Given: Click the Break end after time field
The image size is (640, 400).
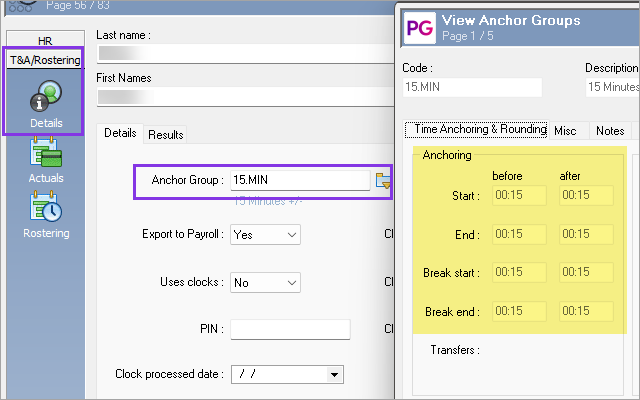Looking at the screenshot, I should (x=586, y=311).
